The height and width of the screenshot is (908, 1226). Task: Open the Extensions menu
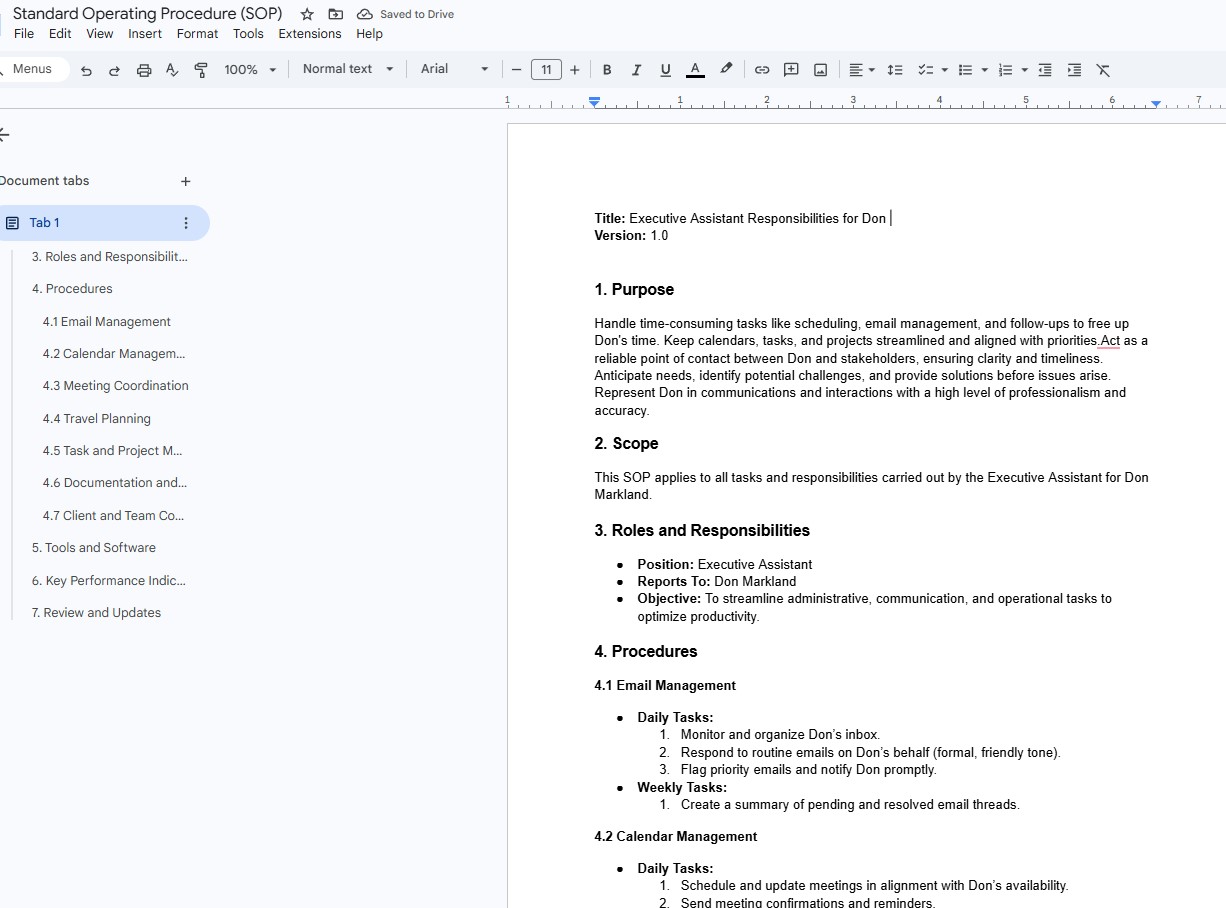(310, 34)
